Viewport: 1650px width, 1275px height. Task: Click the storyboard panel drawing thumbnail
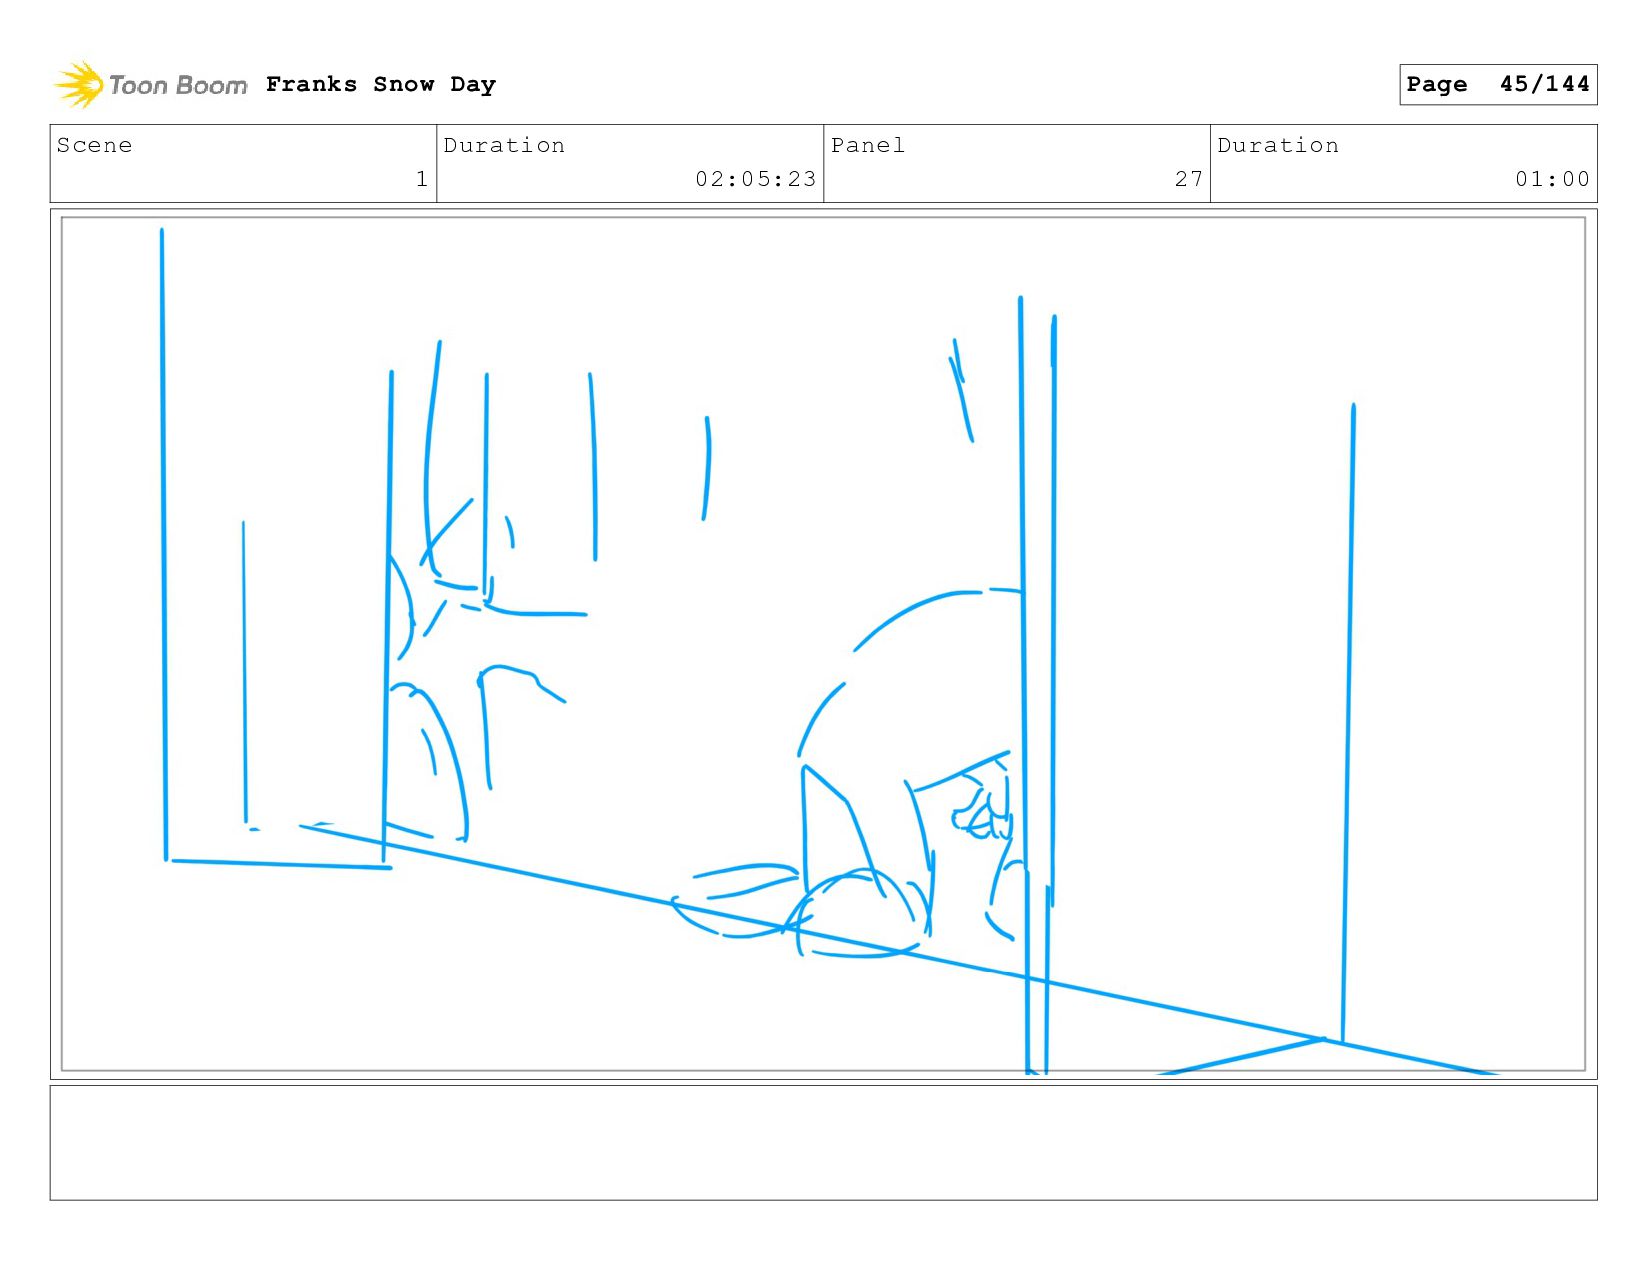click(823, 644)
